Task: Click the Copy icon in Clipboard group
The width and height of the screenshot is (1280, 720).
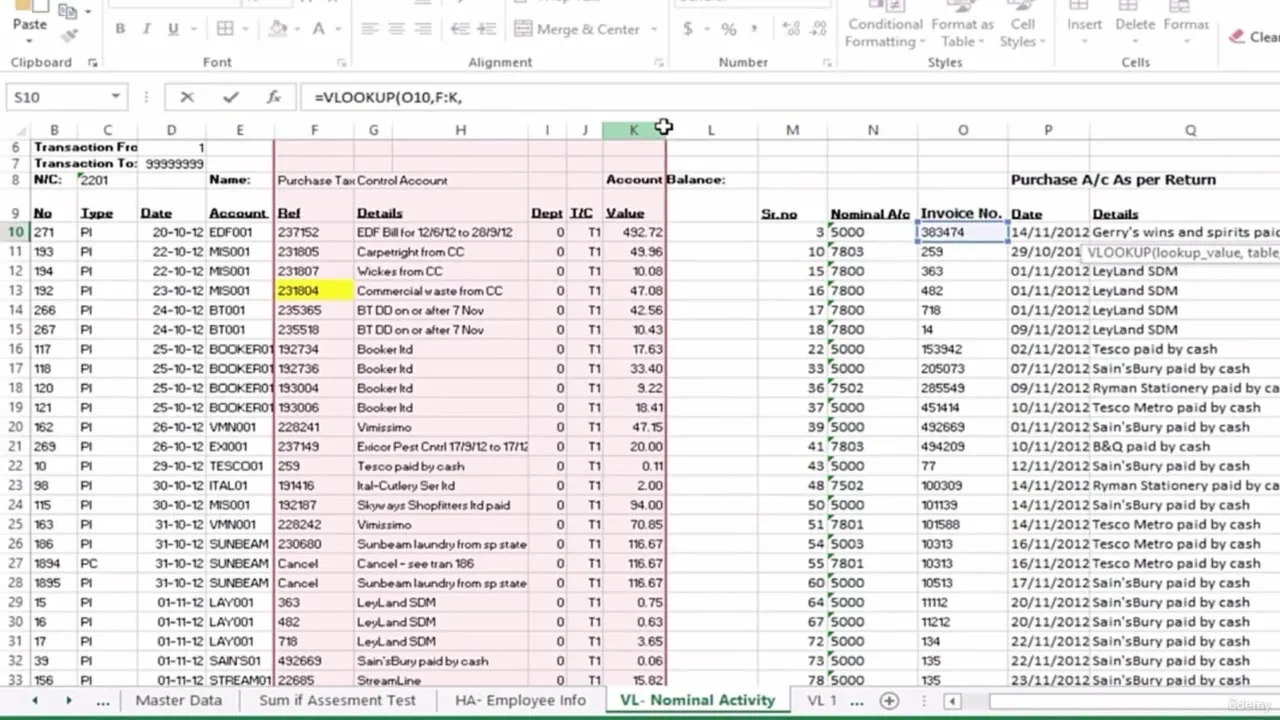Action: 68,11
